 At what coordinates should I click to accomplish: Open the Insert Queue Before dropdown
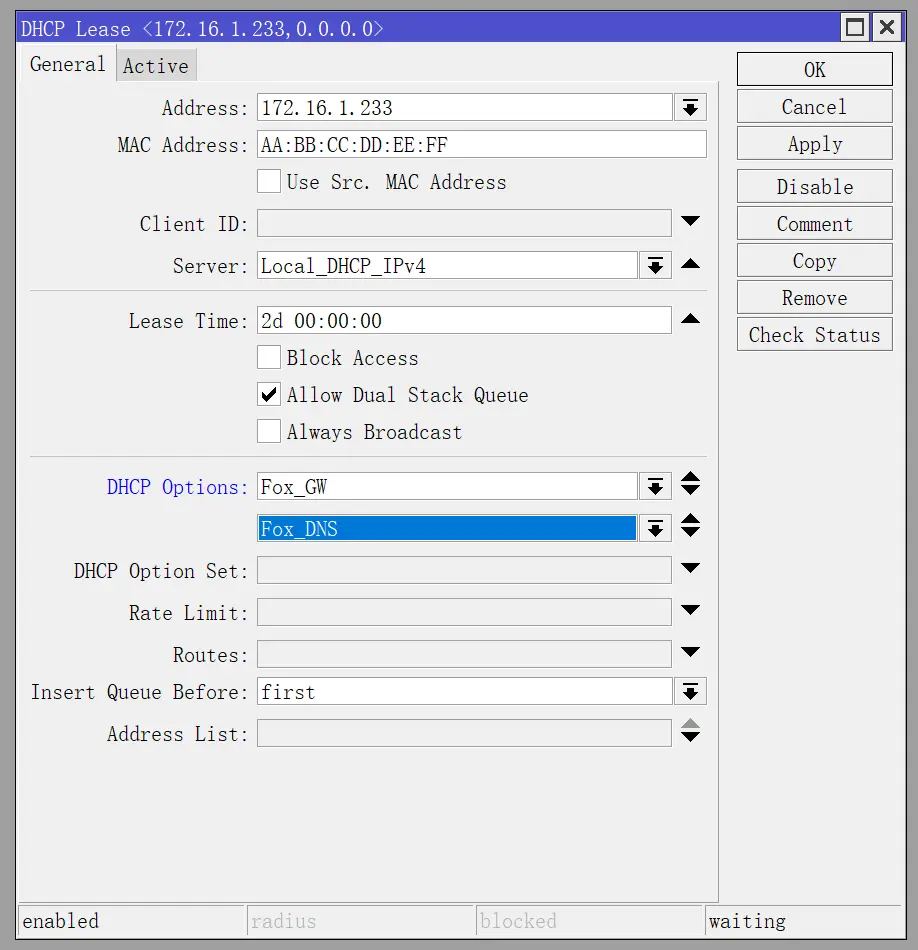[x=690, y=691]
